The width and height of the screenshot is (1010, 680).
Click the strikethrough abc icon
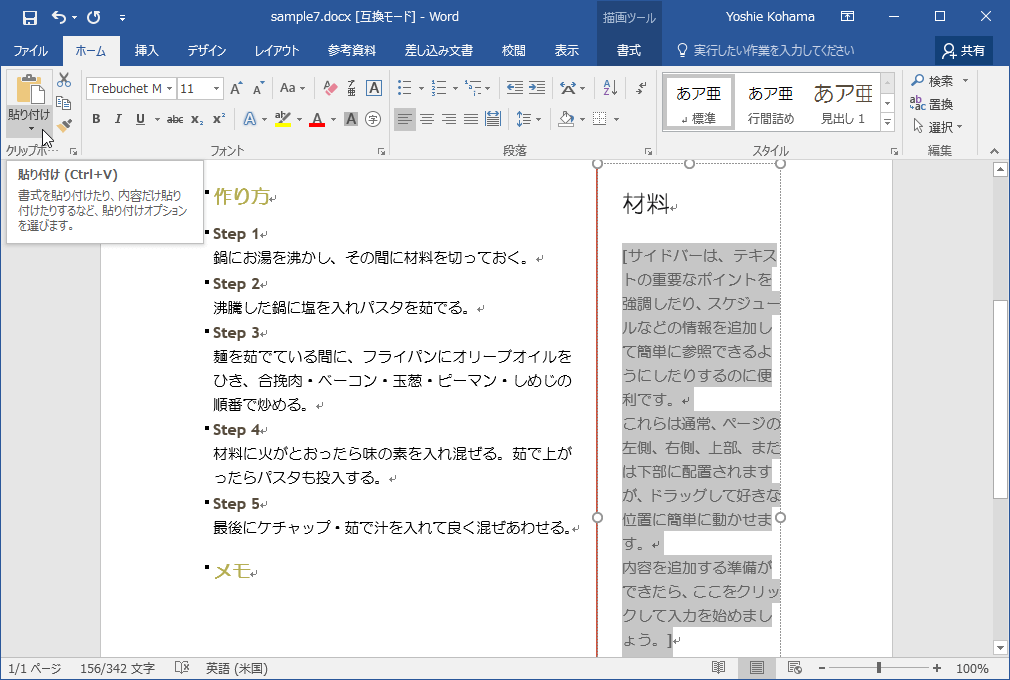pyautogui.click(x=174, y=119)
